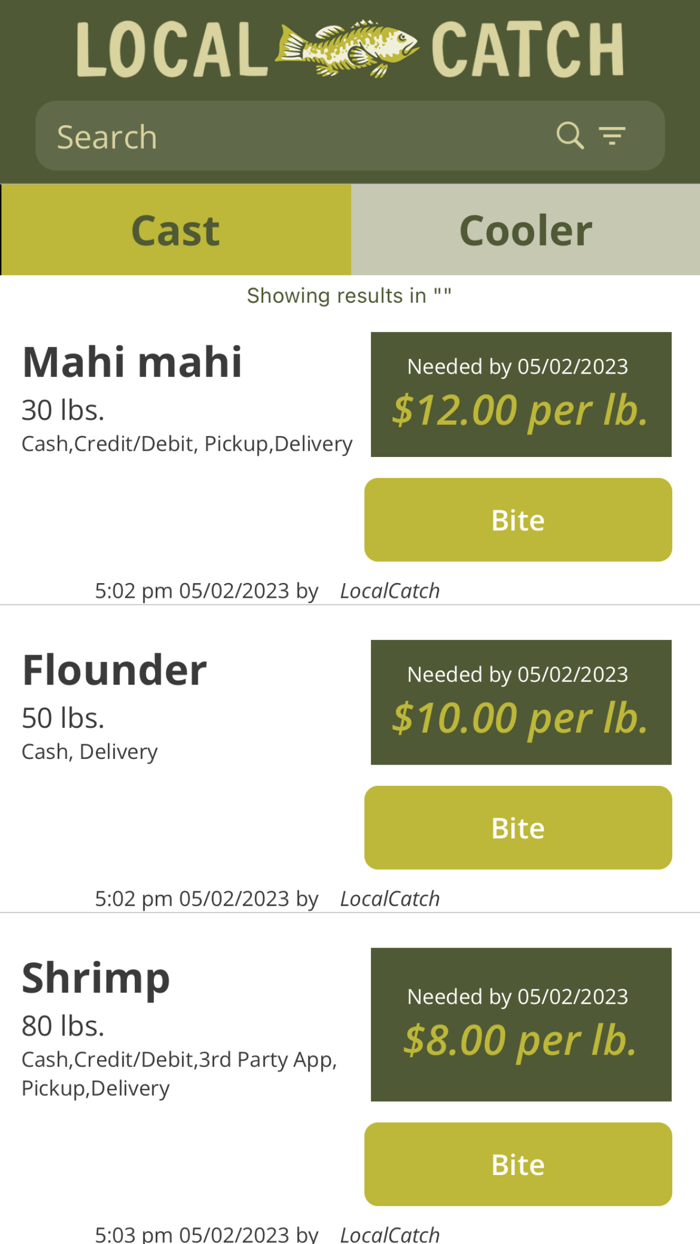Click the magnifying glass search icon

(x=569, y=135)
